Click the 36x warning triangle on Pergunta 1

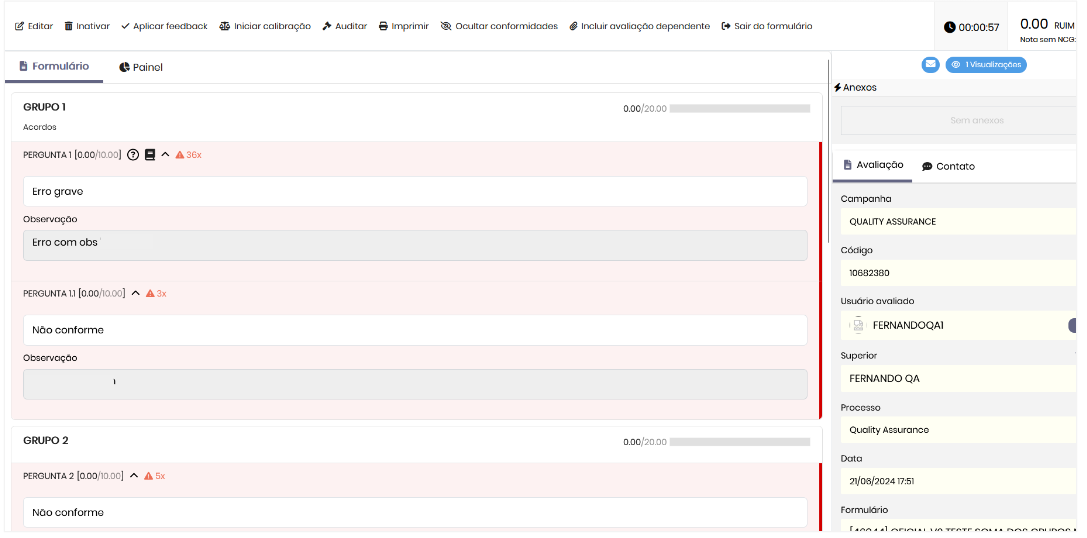click(x=180, y=155)
